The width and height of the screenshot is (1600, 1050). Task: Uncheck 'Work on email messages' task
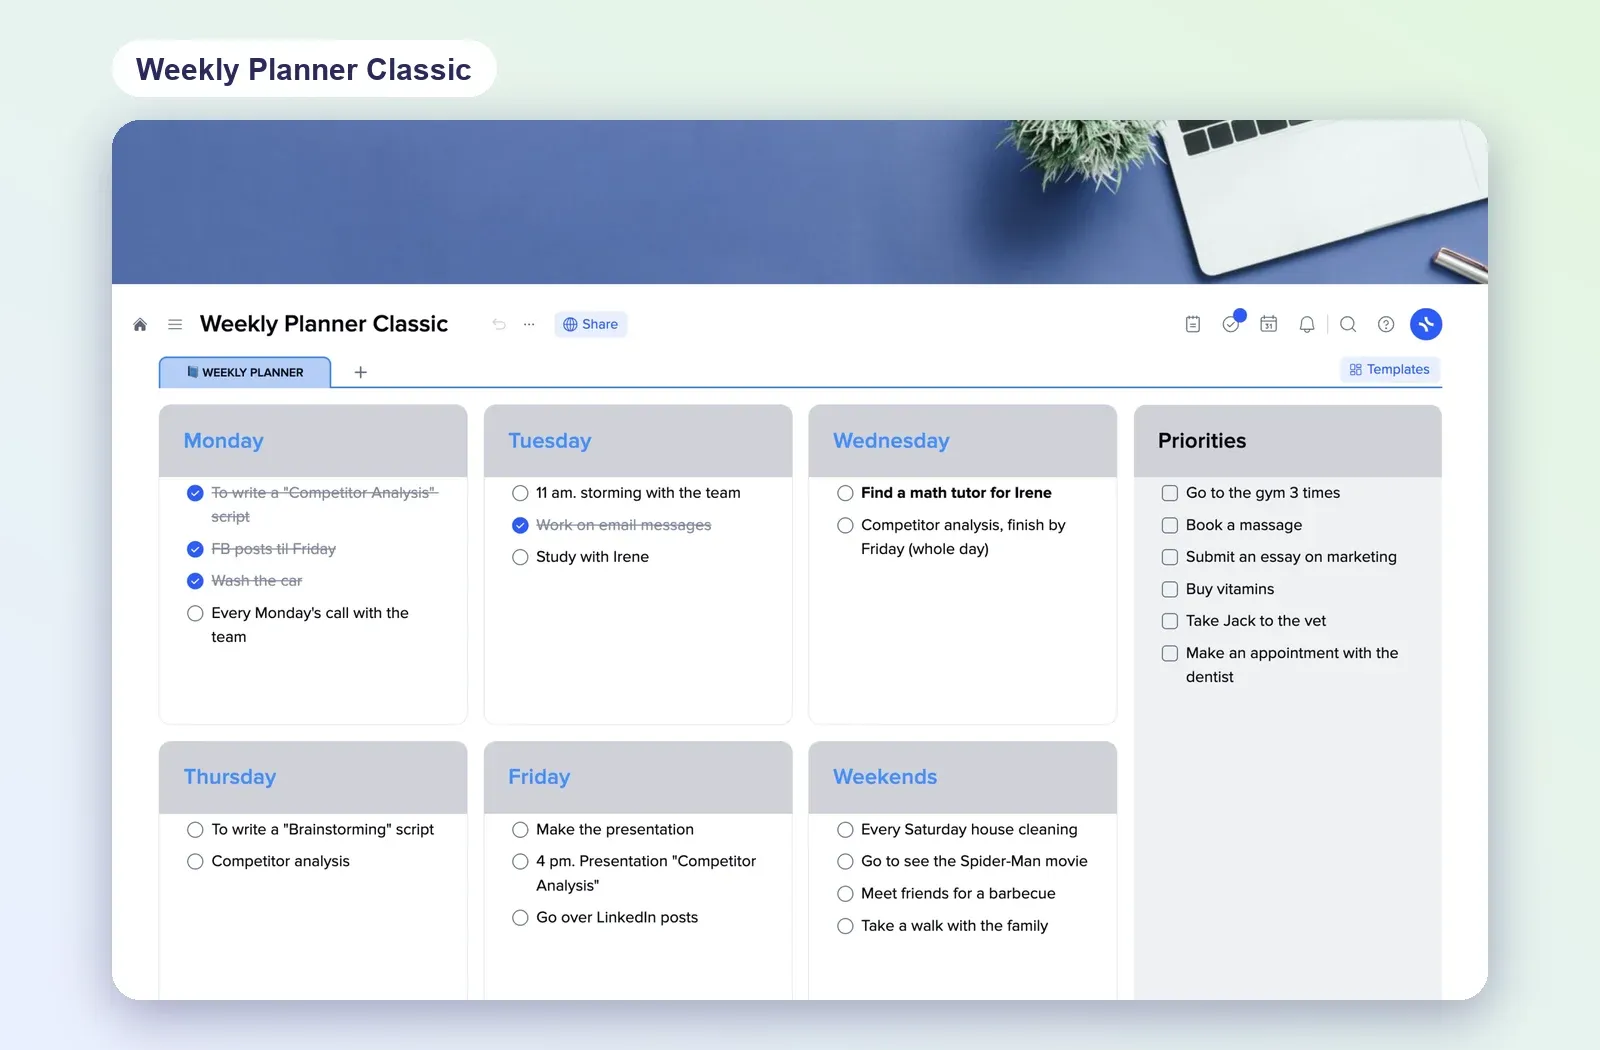(520, 525)
